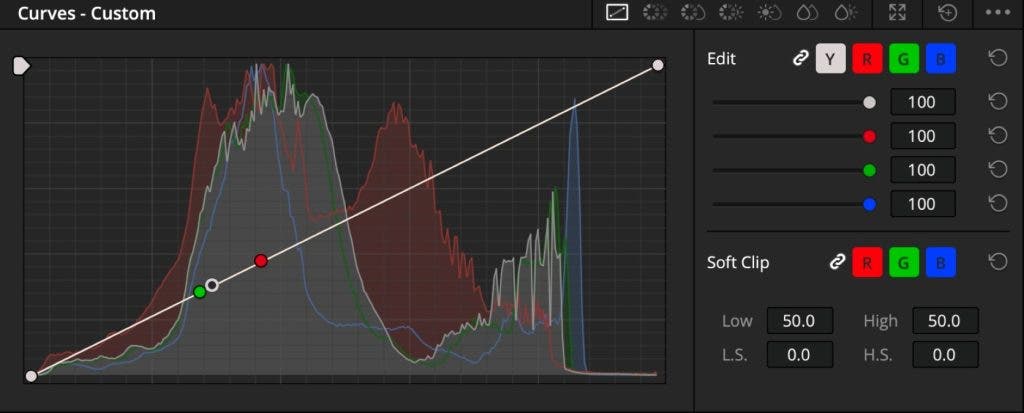The height and width of the screenshot is (413, 1024).
Task: Reset the Edit channels row
Action: coord(997,59)
